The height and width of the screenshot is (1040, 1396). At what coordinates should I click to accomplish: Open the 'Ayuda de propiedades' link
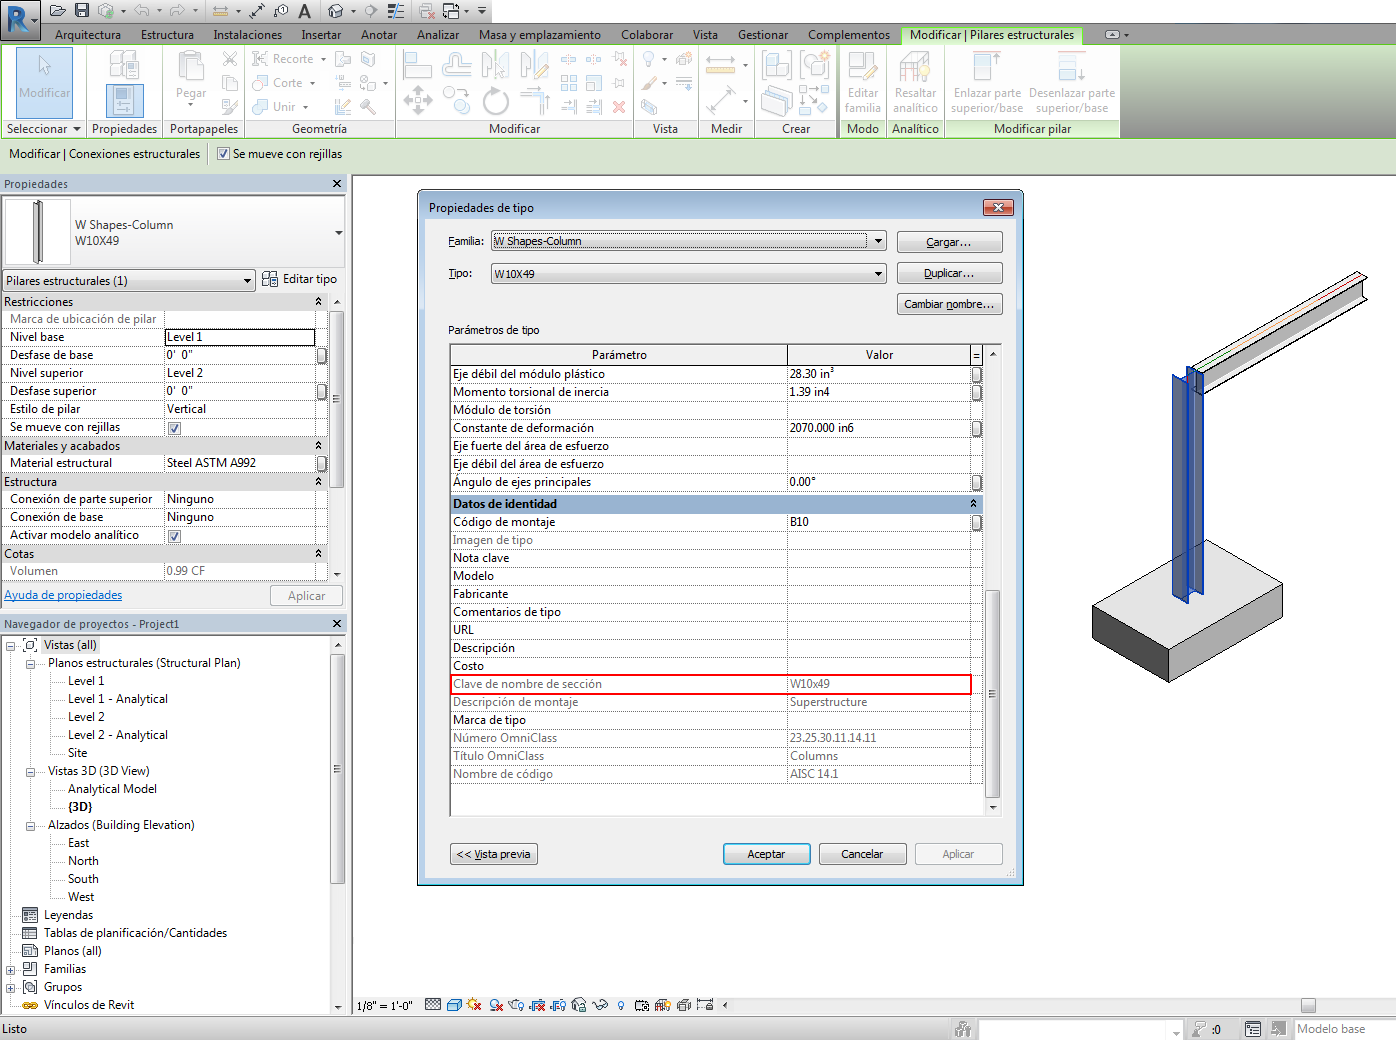tap(63, 595)
